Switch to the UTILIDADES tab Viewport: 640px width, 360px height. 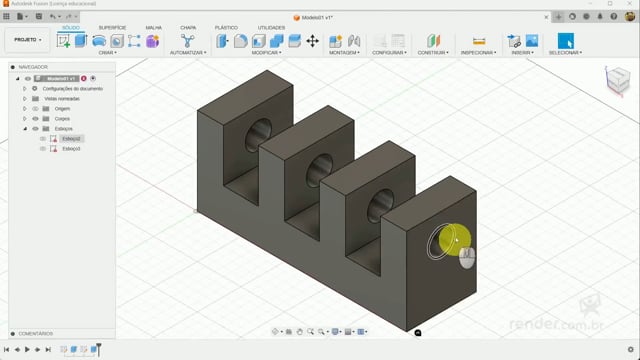(271, 27)
